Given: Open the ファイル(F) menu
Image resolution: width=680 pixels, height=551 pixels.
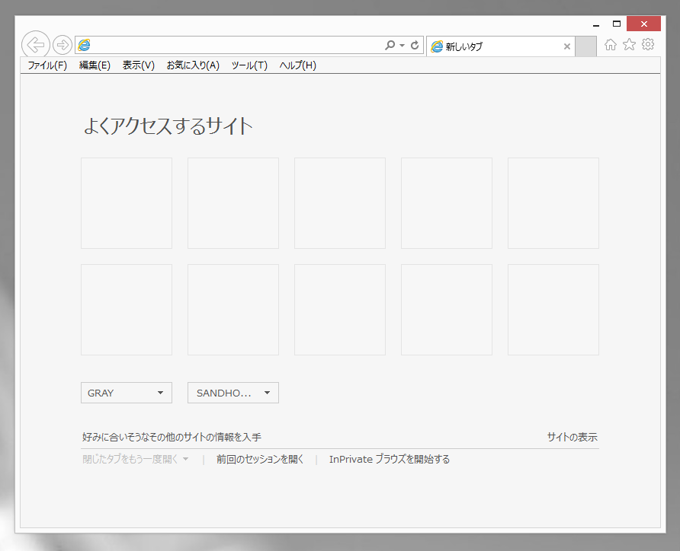Looking at the screenshot, I should tap(47, 65).
